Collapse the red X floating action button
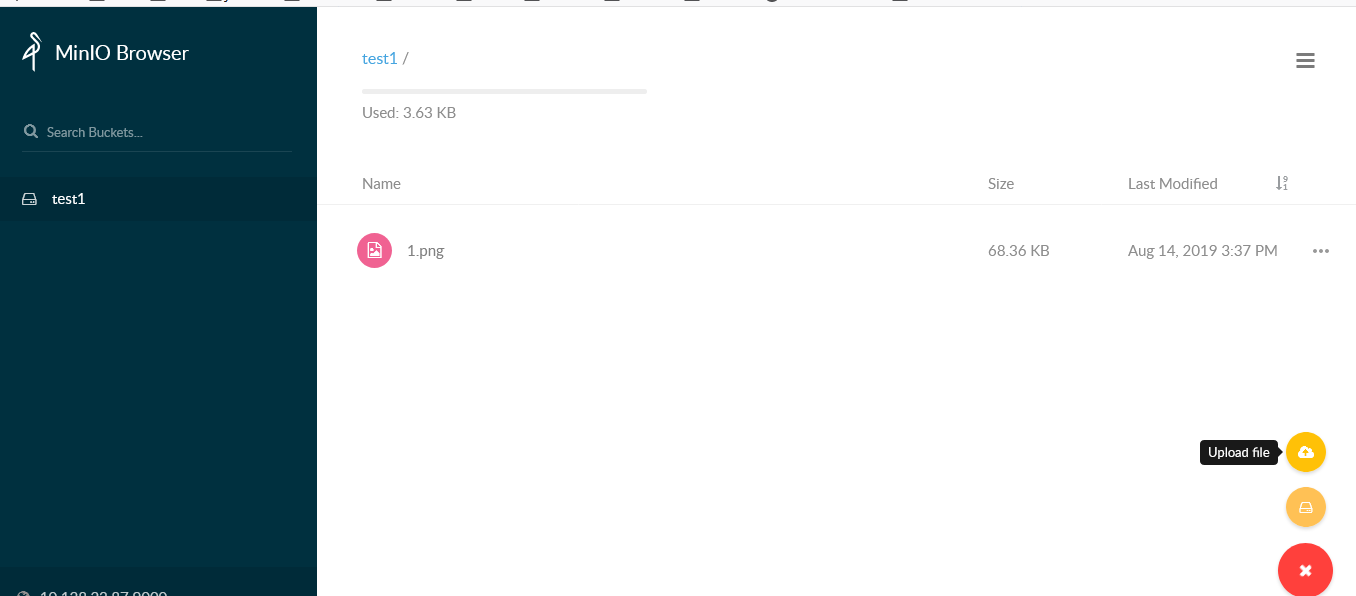Screen dimensions: 1356x596 (x=1305, y=570)
